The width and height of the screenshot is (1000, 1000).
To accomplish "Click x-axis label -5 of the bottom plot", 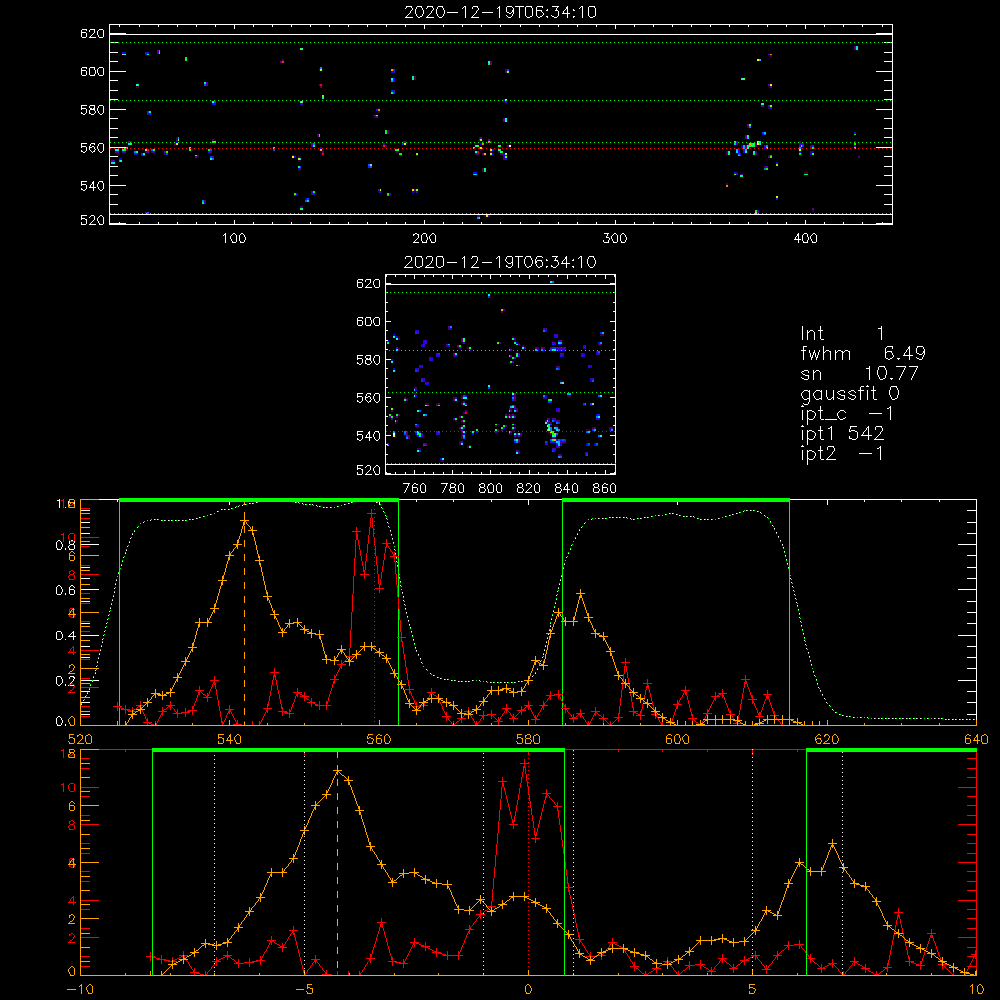I will pyautogui.click(x=304, y=990).
